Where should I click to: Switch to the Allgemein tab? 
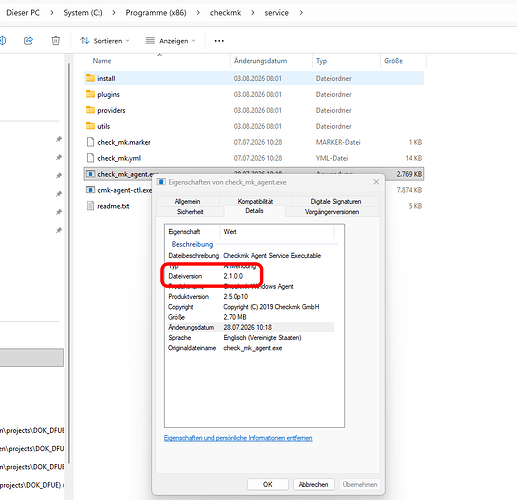[x=188, y=201]
